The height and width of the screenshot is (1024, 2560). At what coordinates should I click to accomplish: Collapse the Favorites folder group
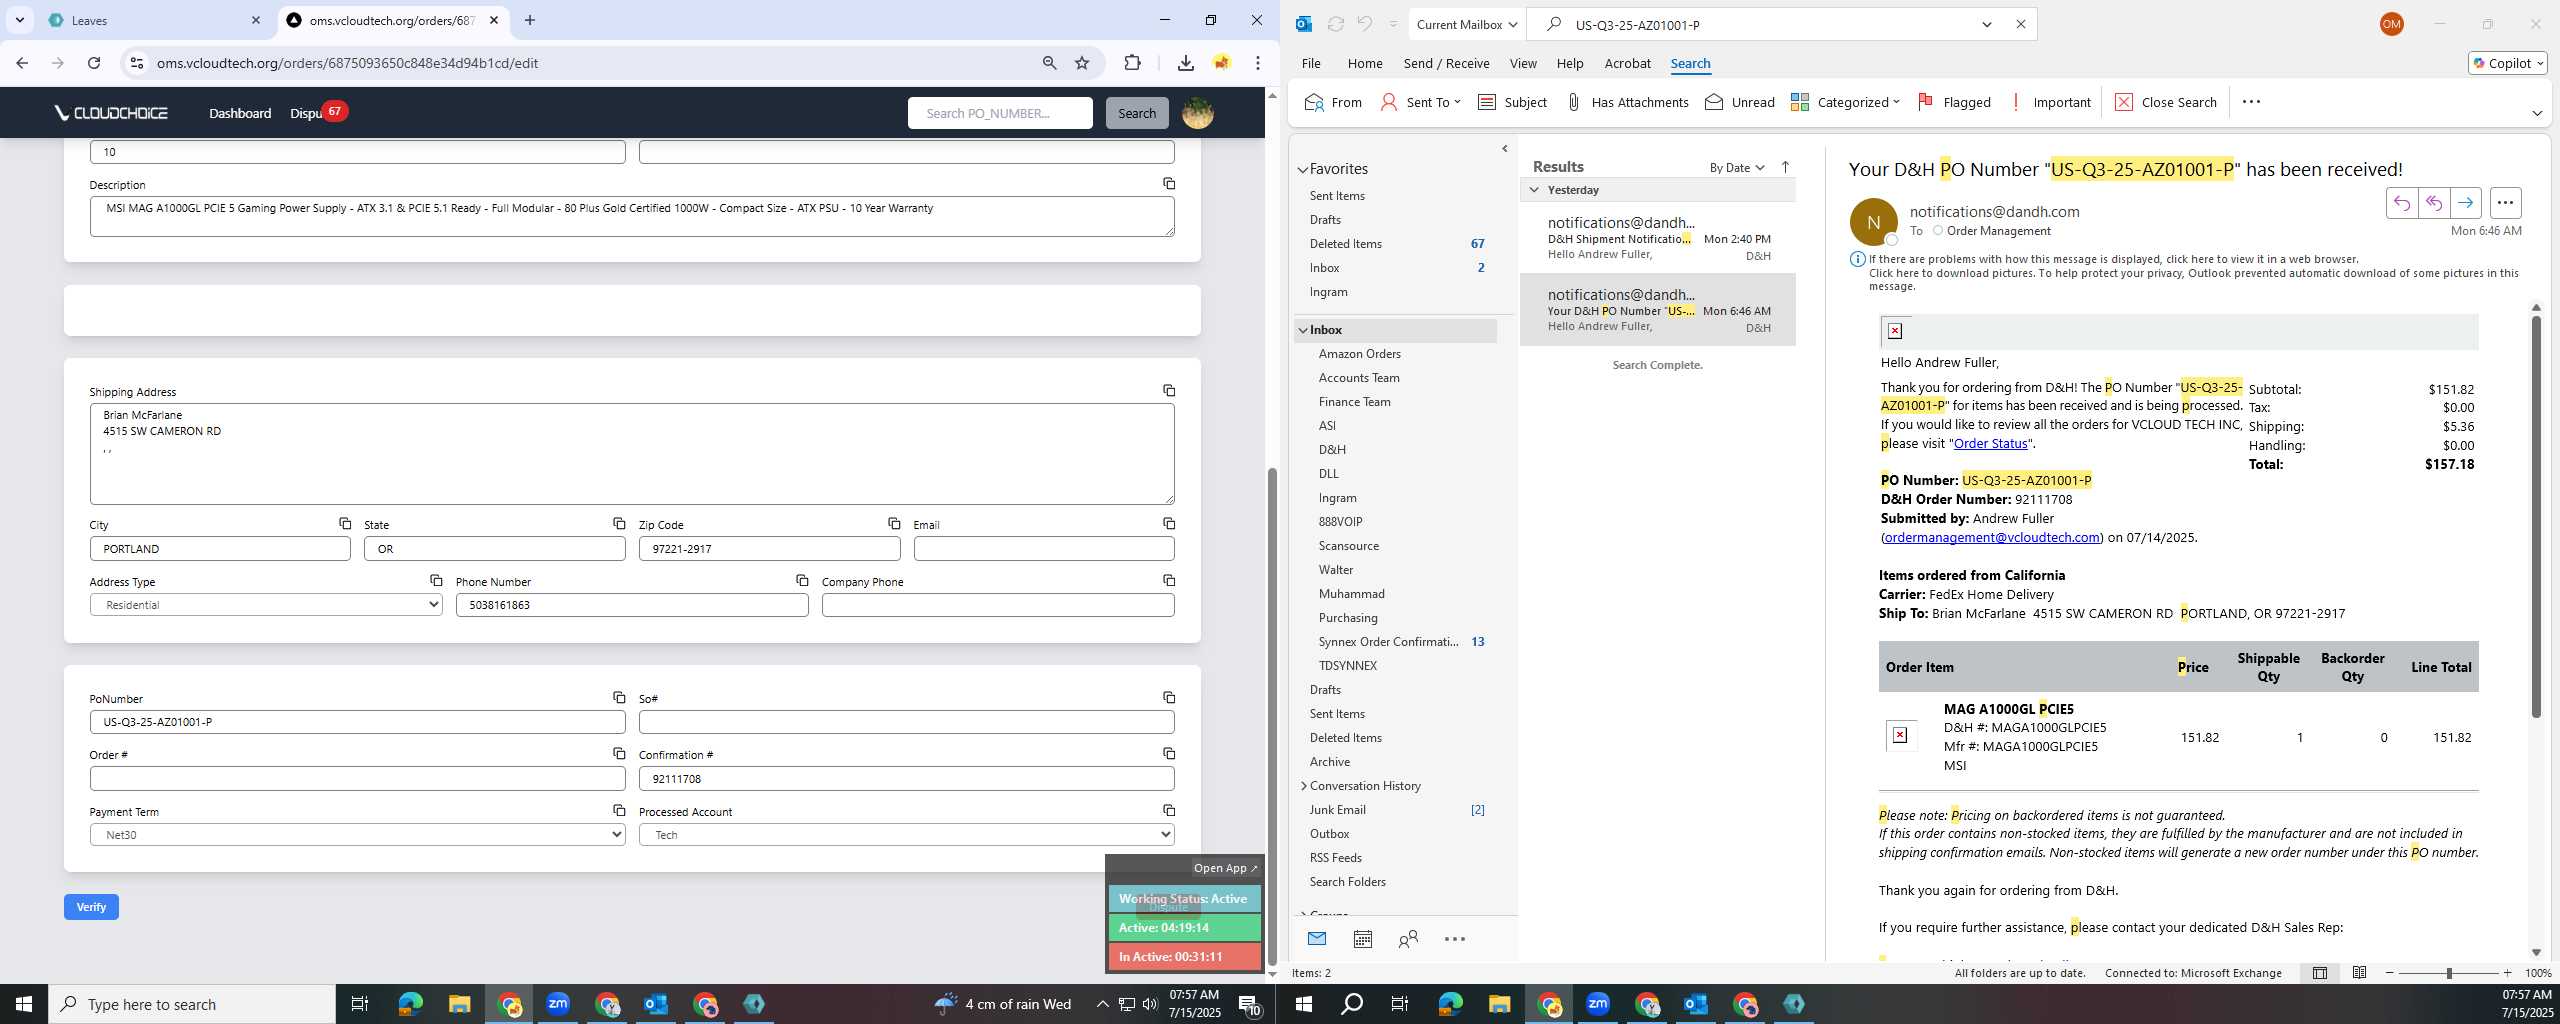tap(1303, 170)
